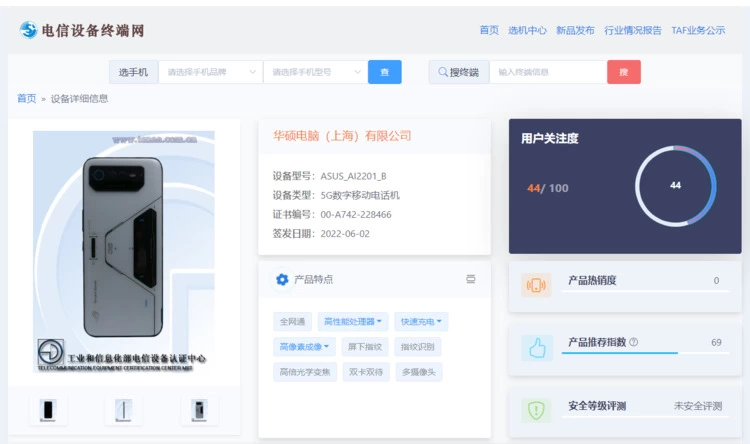The width and height of the screenshot is (750, 444).
Task: Click the 电信设备终端网 site logo
Action: [82, 30]
